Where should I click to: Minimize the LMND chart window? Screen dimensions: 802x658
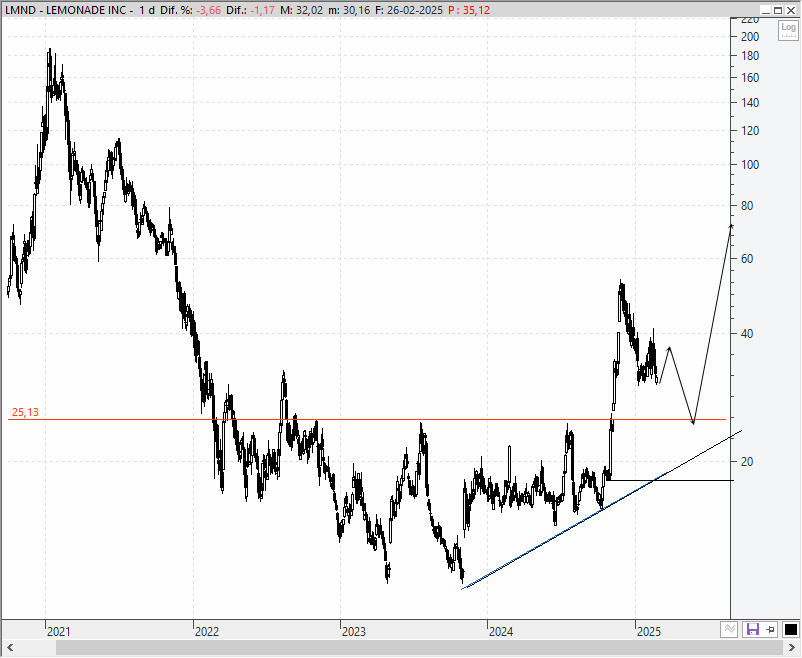click(x=766, y=10)
